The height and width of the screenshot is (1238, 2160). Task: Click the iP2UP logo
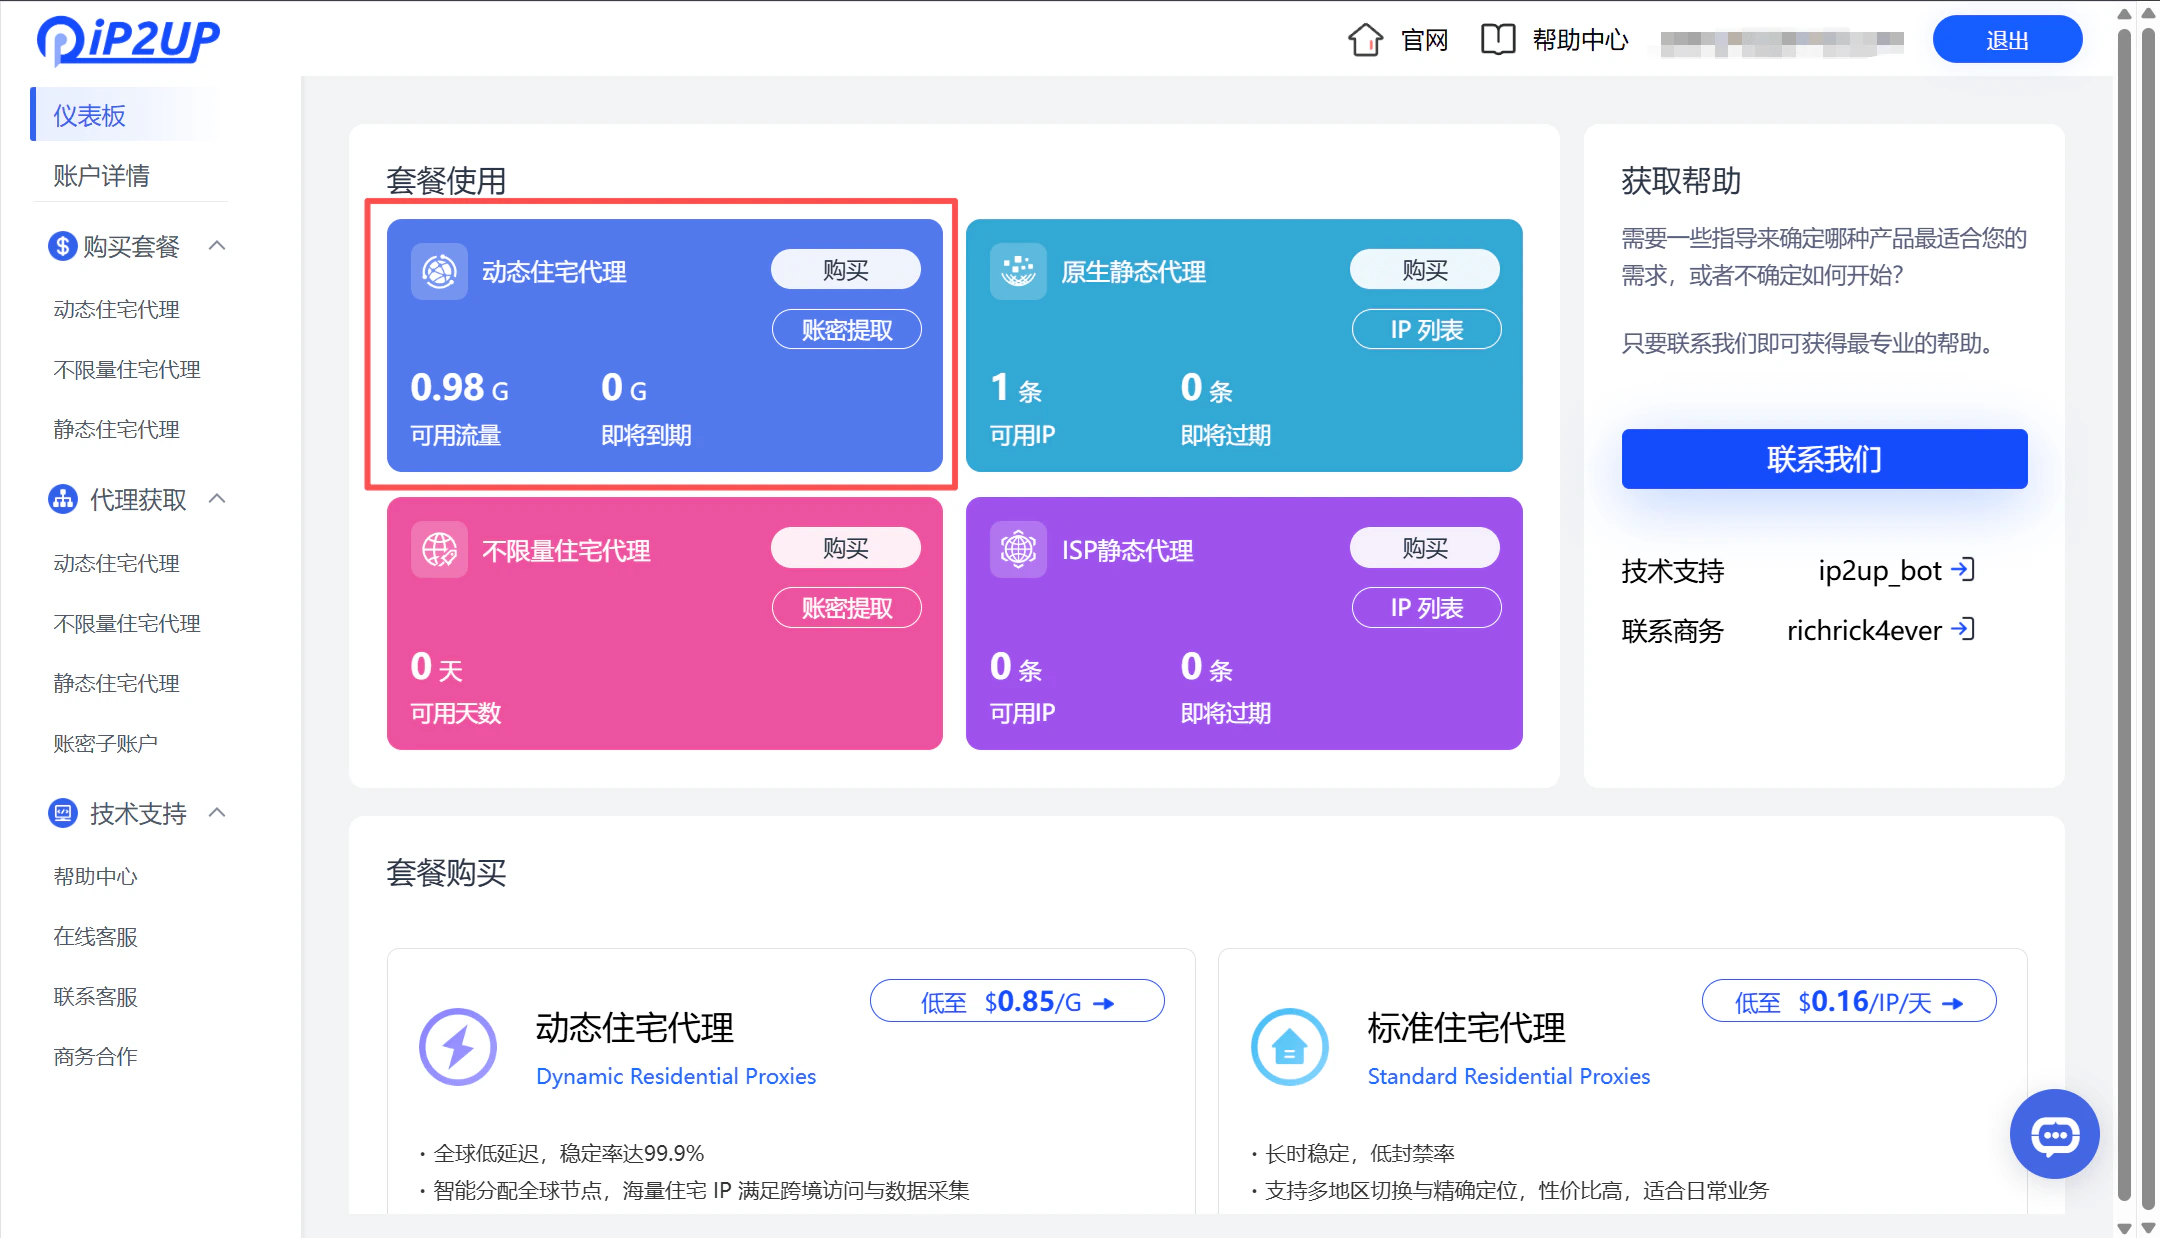[x=127, y=39]
